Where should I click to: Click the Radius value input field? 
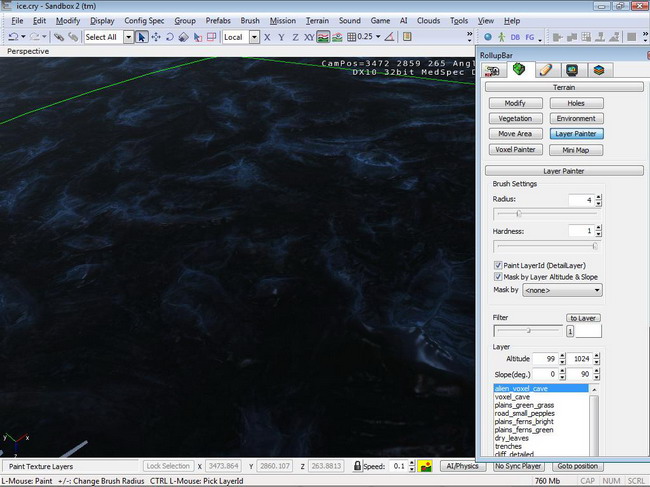point(582,200)
